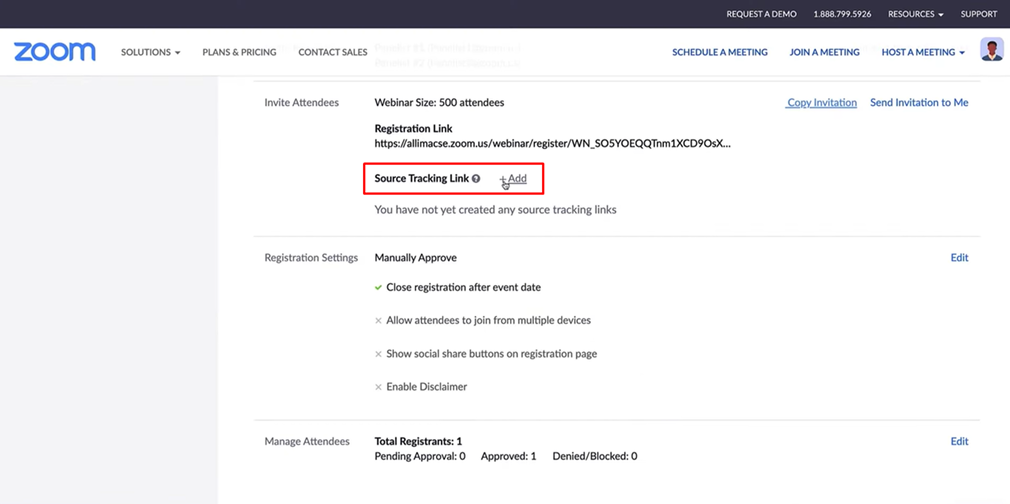Expand the Solutions dropdown
The width and height of the screenshot is (1010, 504).
coord(150,52)
